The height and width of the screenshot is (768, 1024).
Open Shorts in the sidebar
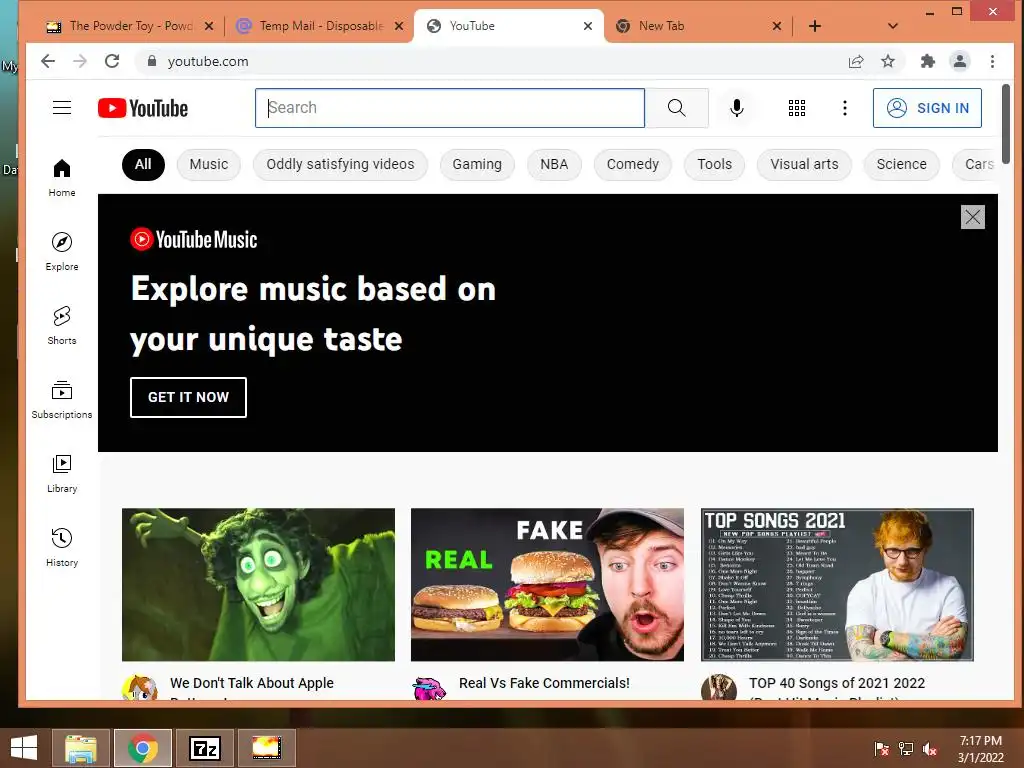click(x=62, y=325)
